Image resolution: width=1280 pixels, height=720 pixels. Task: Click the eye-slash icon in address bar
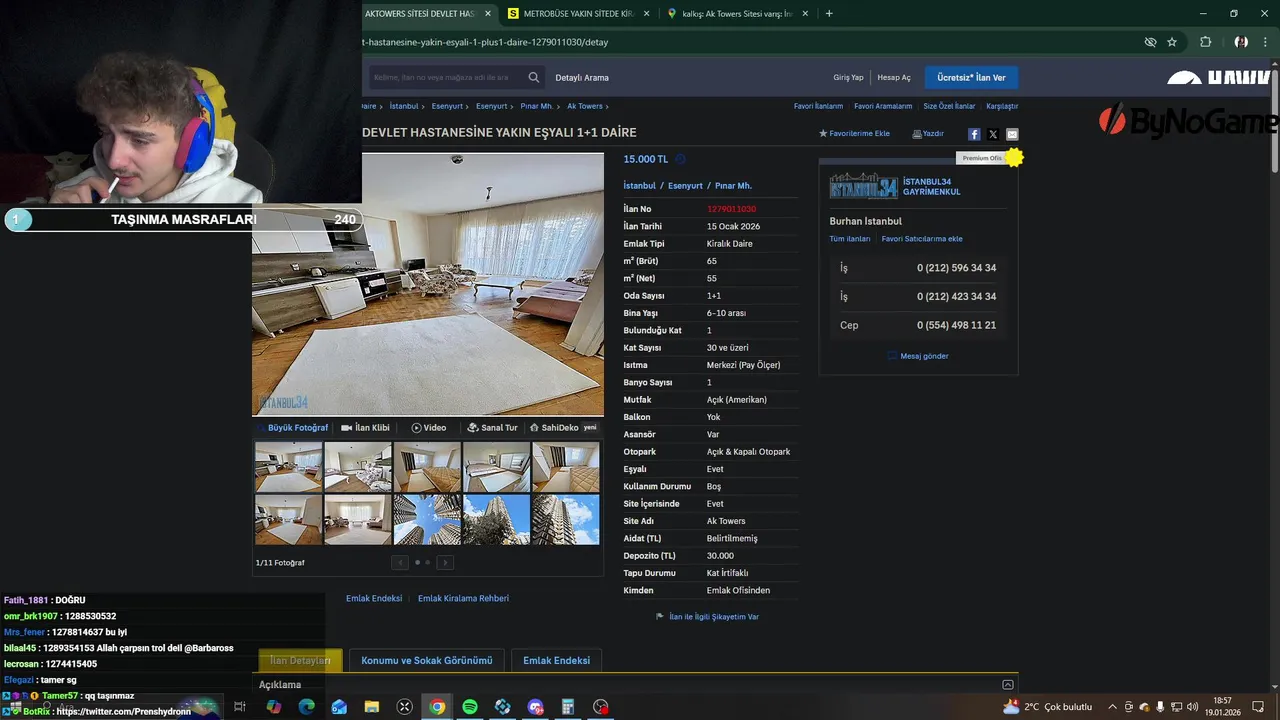coord(1150,42)
